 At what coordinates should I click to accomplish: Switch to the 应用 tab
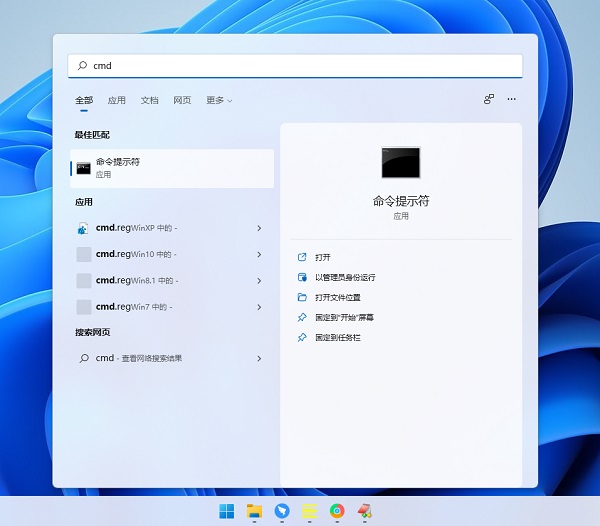[x=116, y=100]
